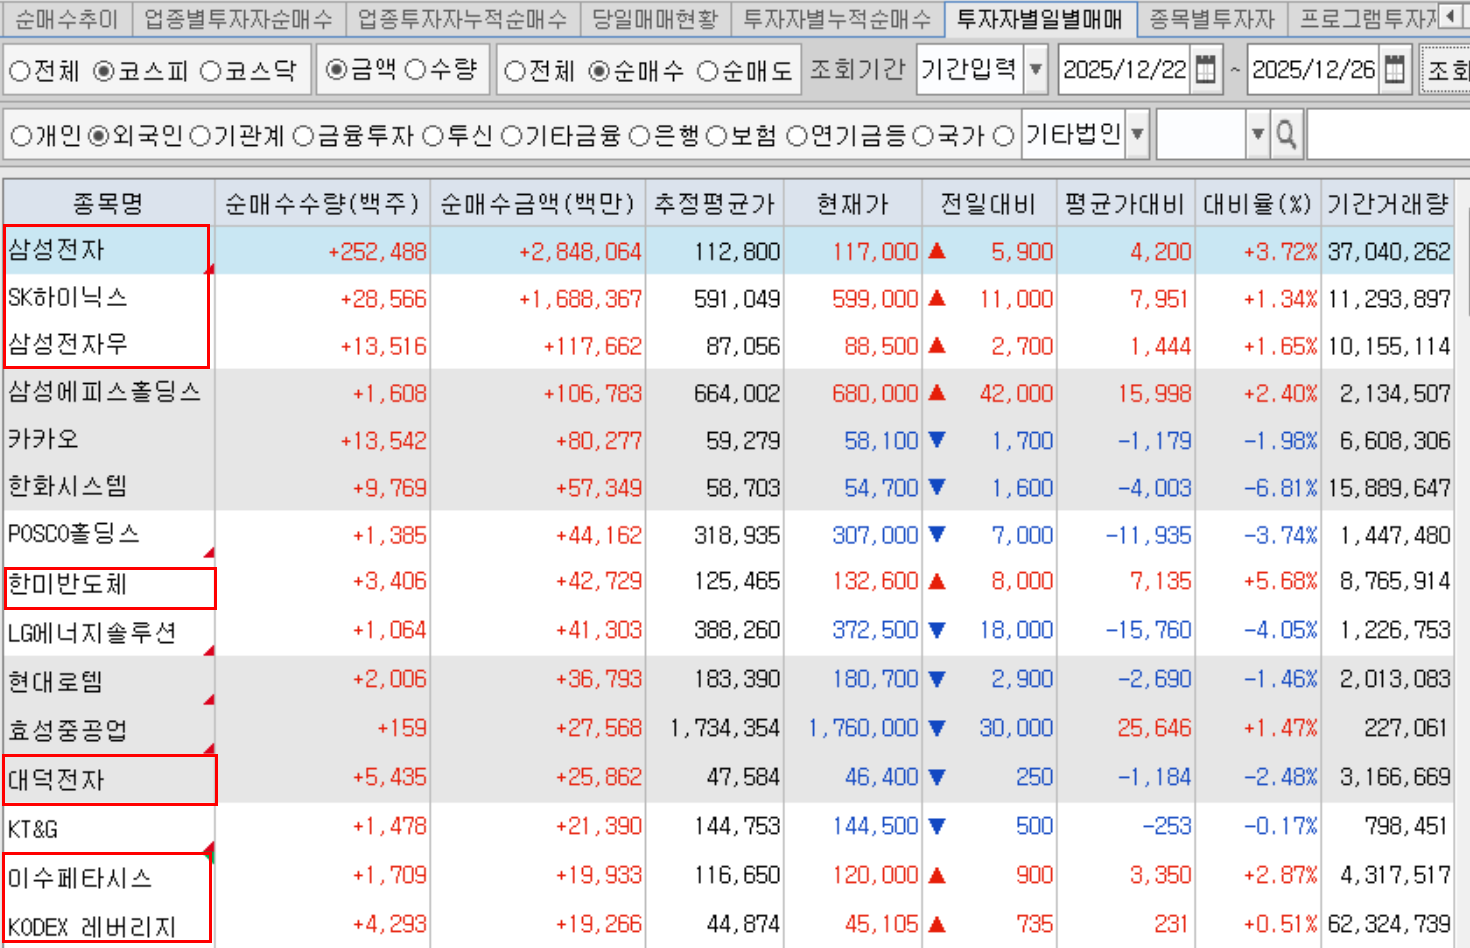The width and height of the screenshot is (1470, 948).
Task: Expand the stock code dropdown arrow
Action: [1257, 135]
